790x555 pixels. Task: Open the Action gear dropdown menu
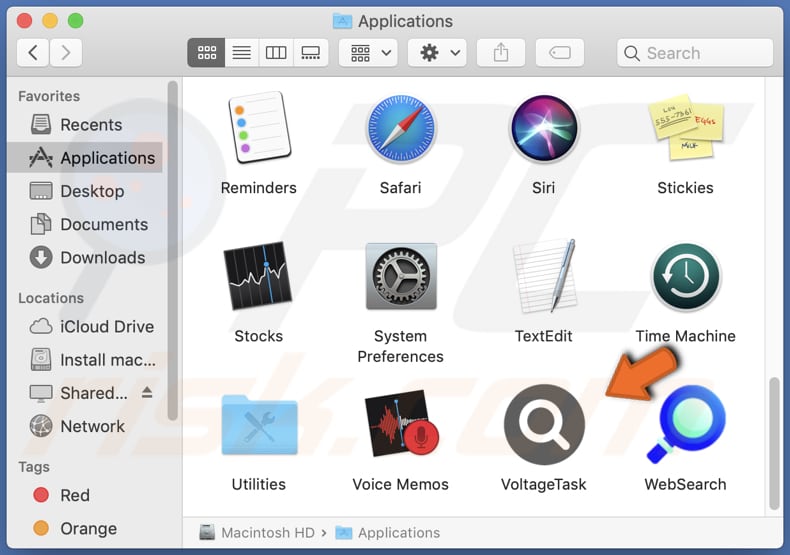(x=437, y=52)
